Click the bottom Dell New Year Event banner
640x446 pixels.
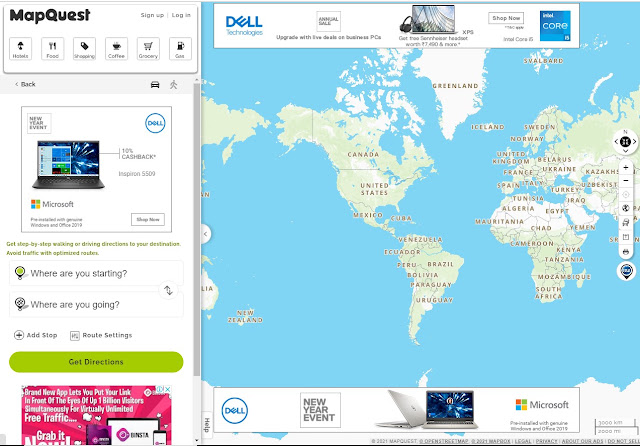click(396, 410)
